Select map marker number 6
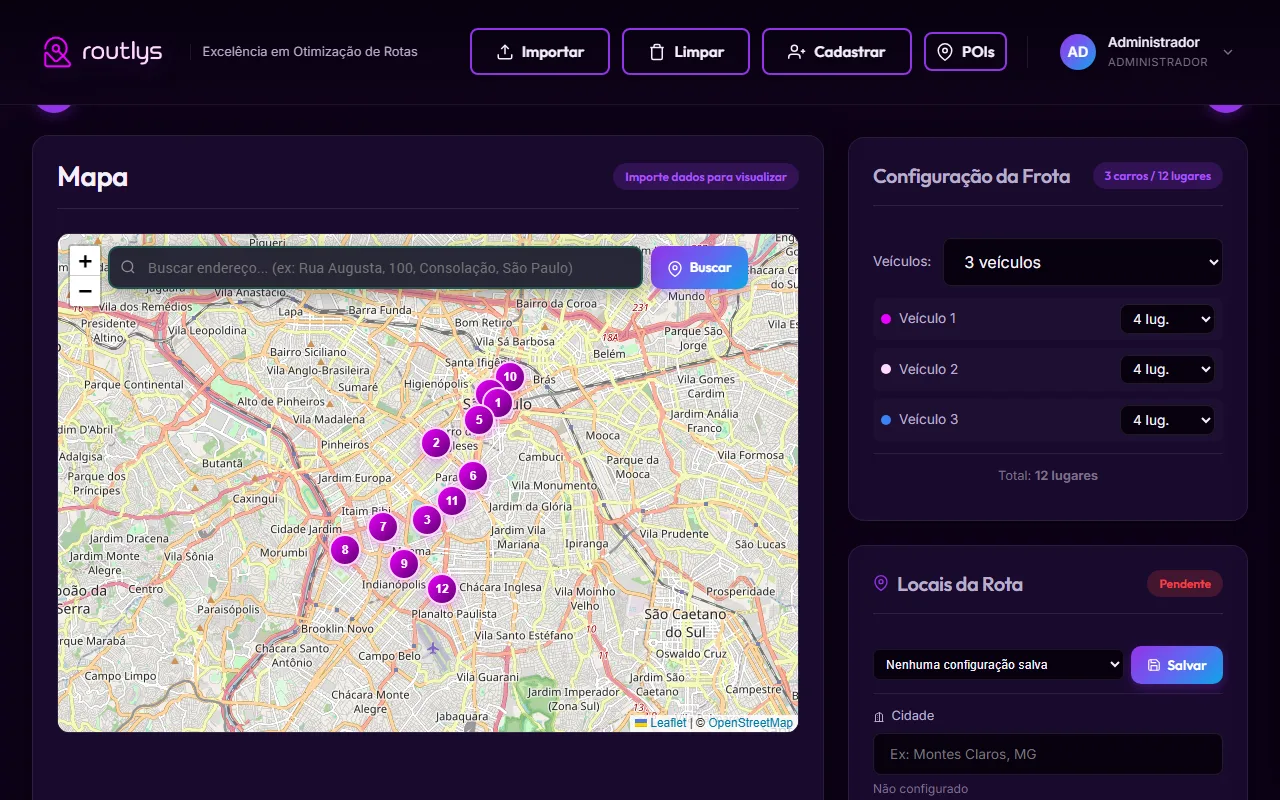This screenshot has width=1280, height=800. (473, 476)
